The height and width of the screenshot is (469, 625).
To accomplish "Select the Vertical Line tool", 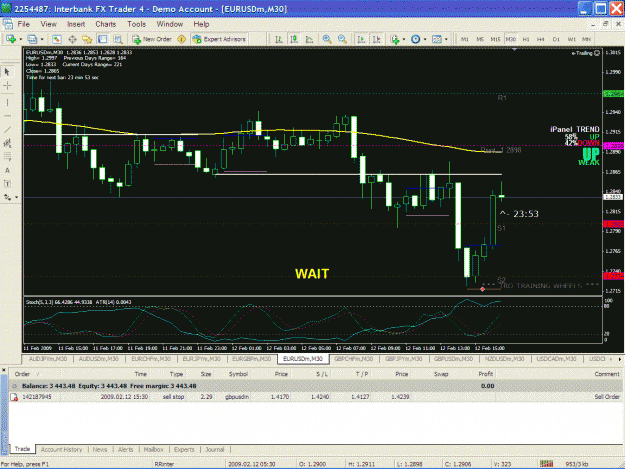I will pos(7,102).
